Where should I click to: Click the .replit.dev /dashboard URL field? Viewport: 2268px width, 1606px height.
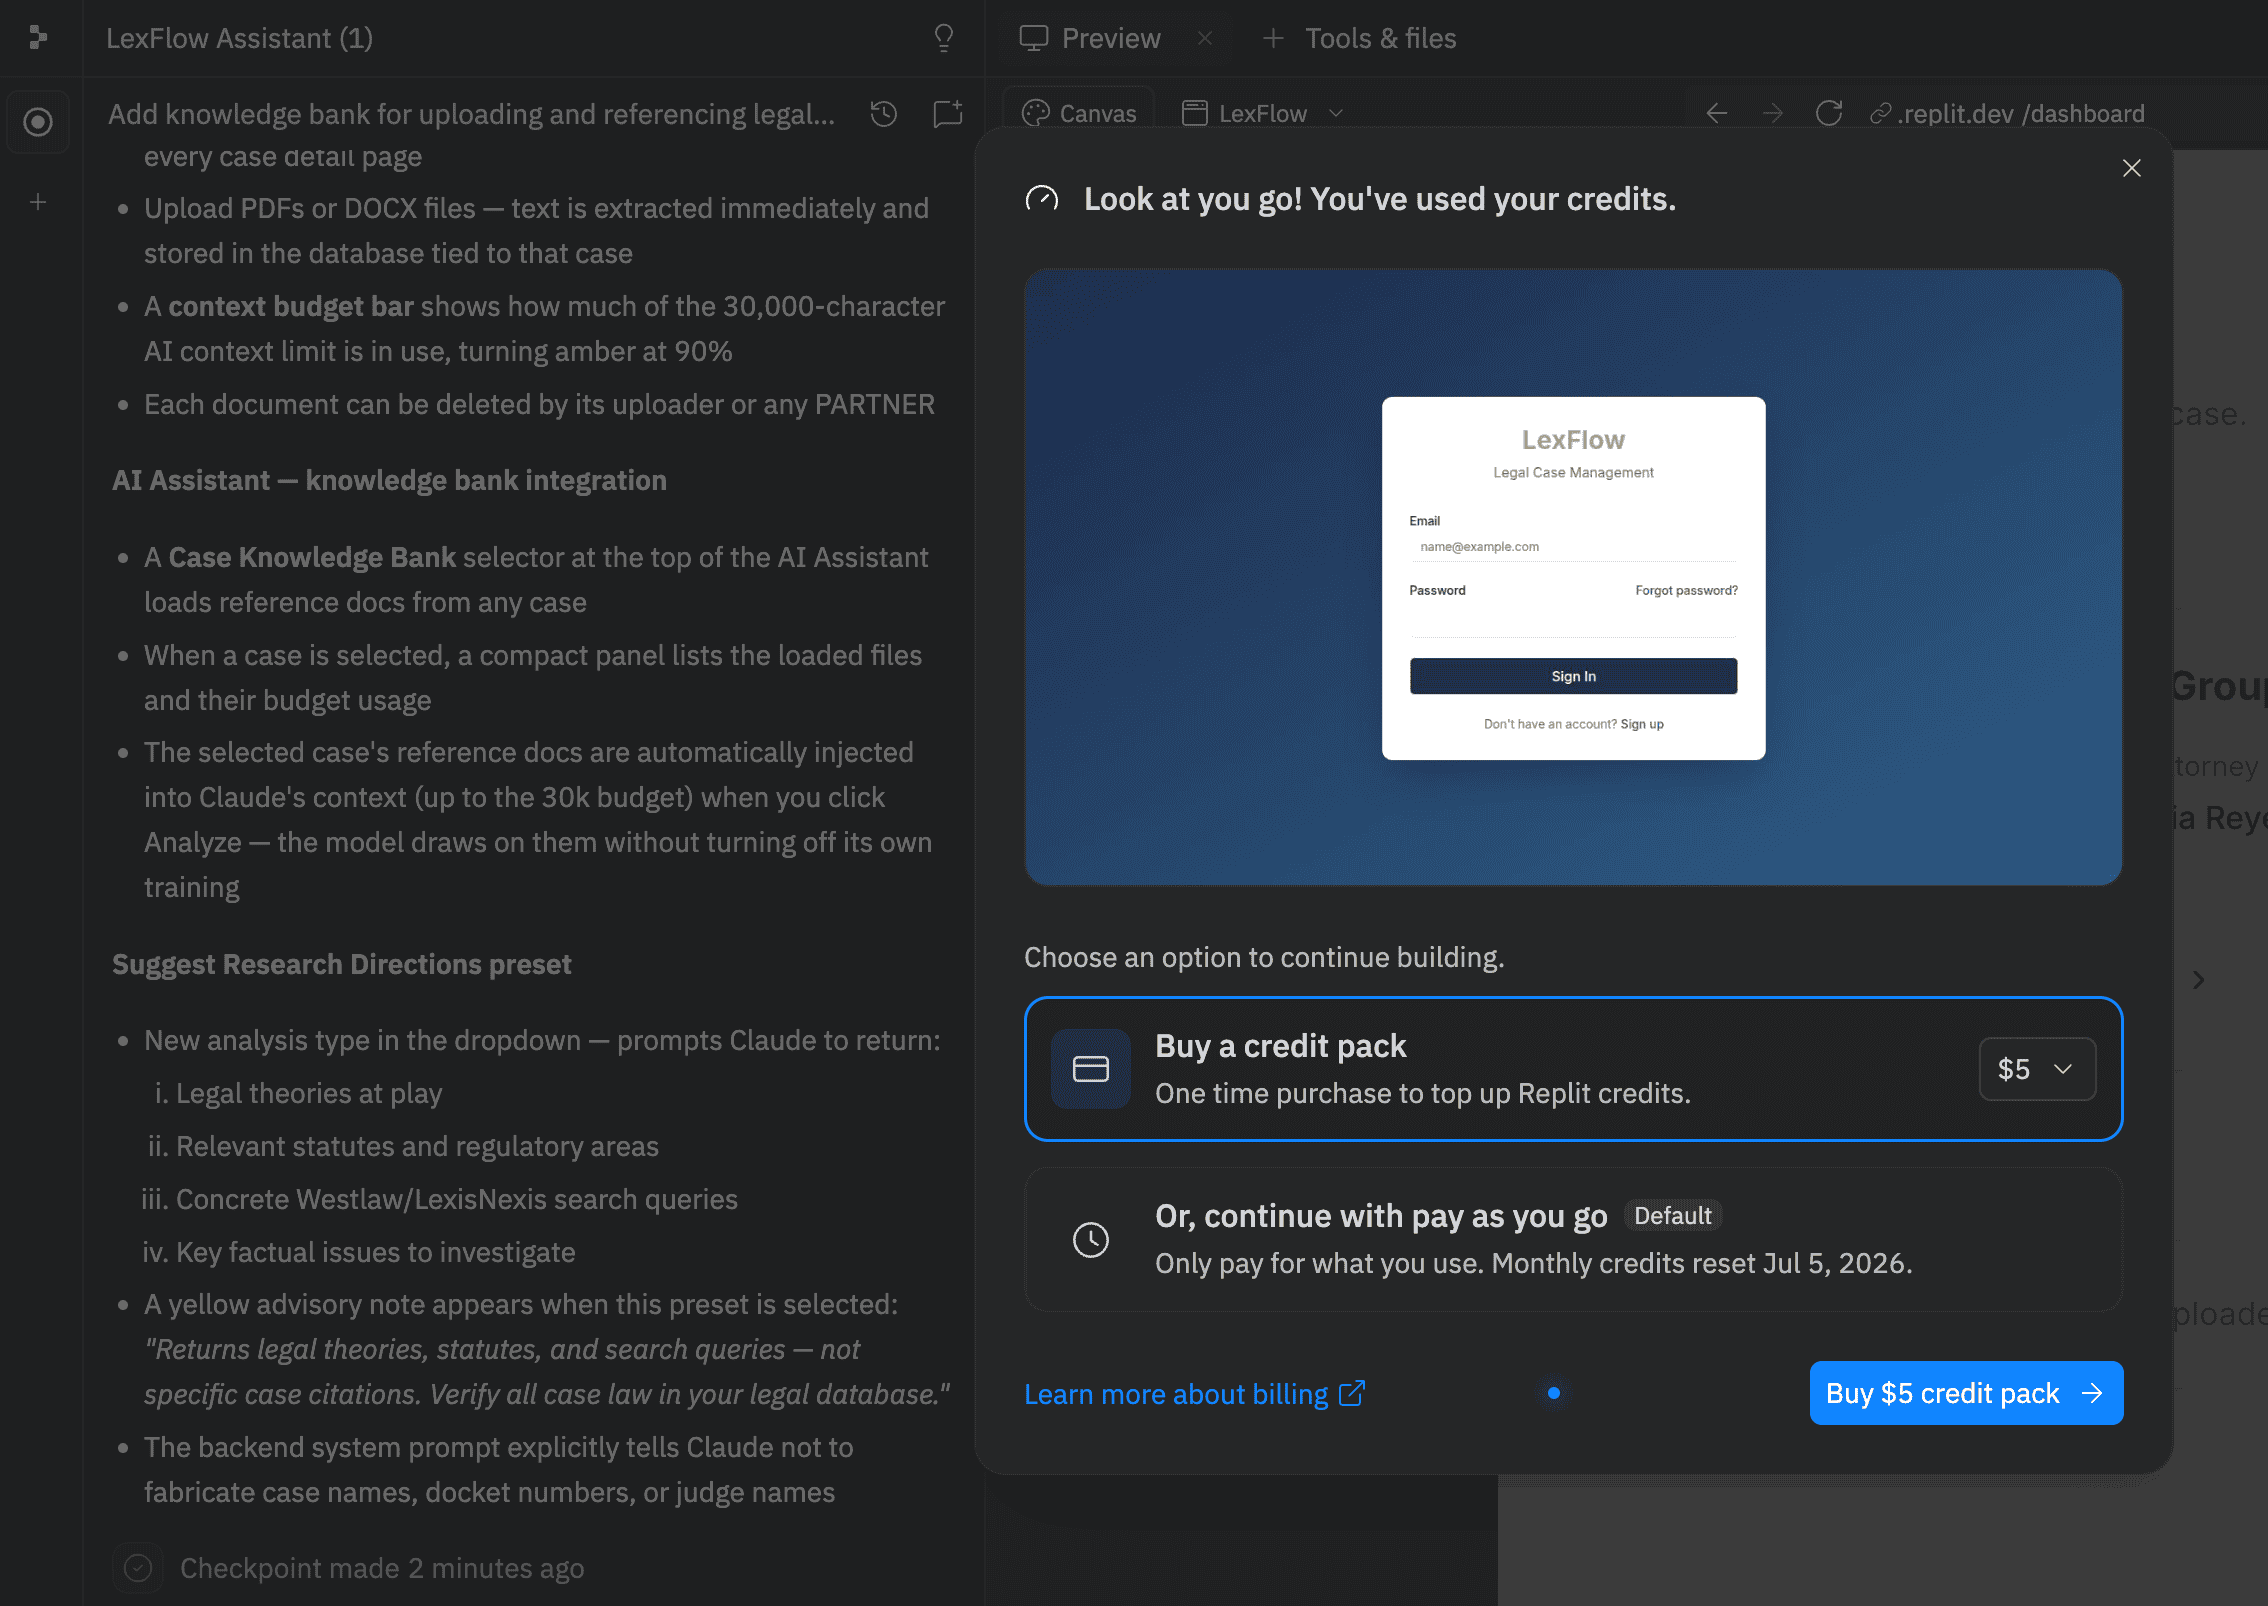[x=2008, y=113]
